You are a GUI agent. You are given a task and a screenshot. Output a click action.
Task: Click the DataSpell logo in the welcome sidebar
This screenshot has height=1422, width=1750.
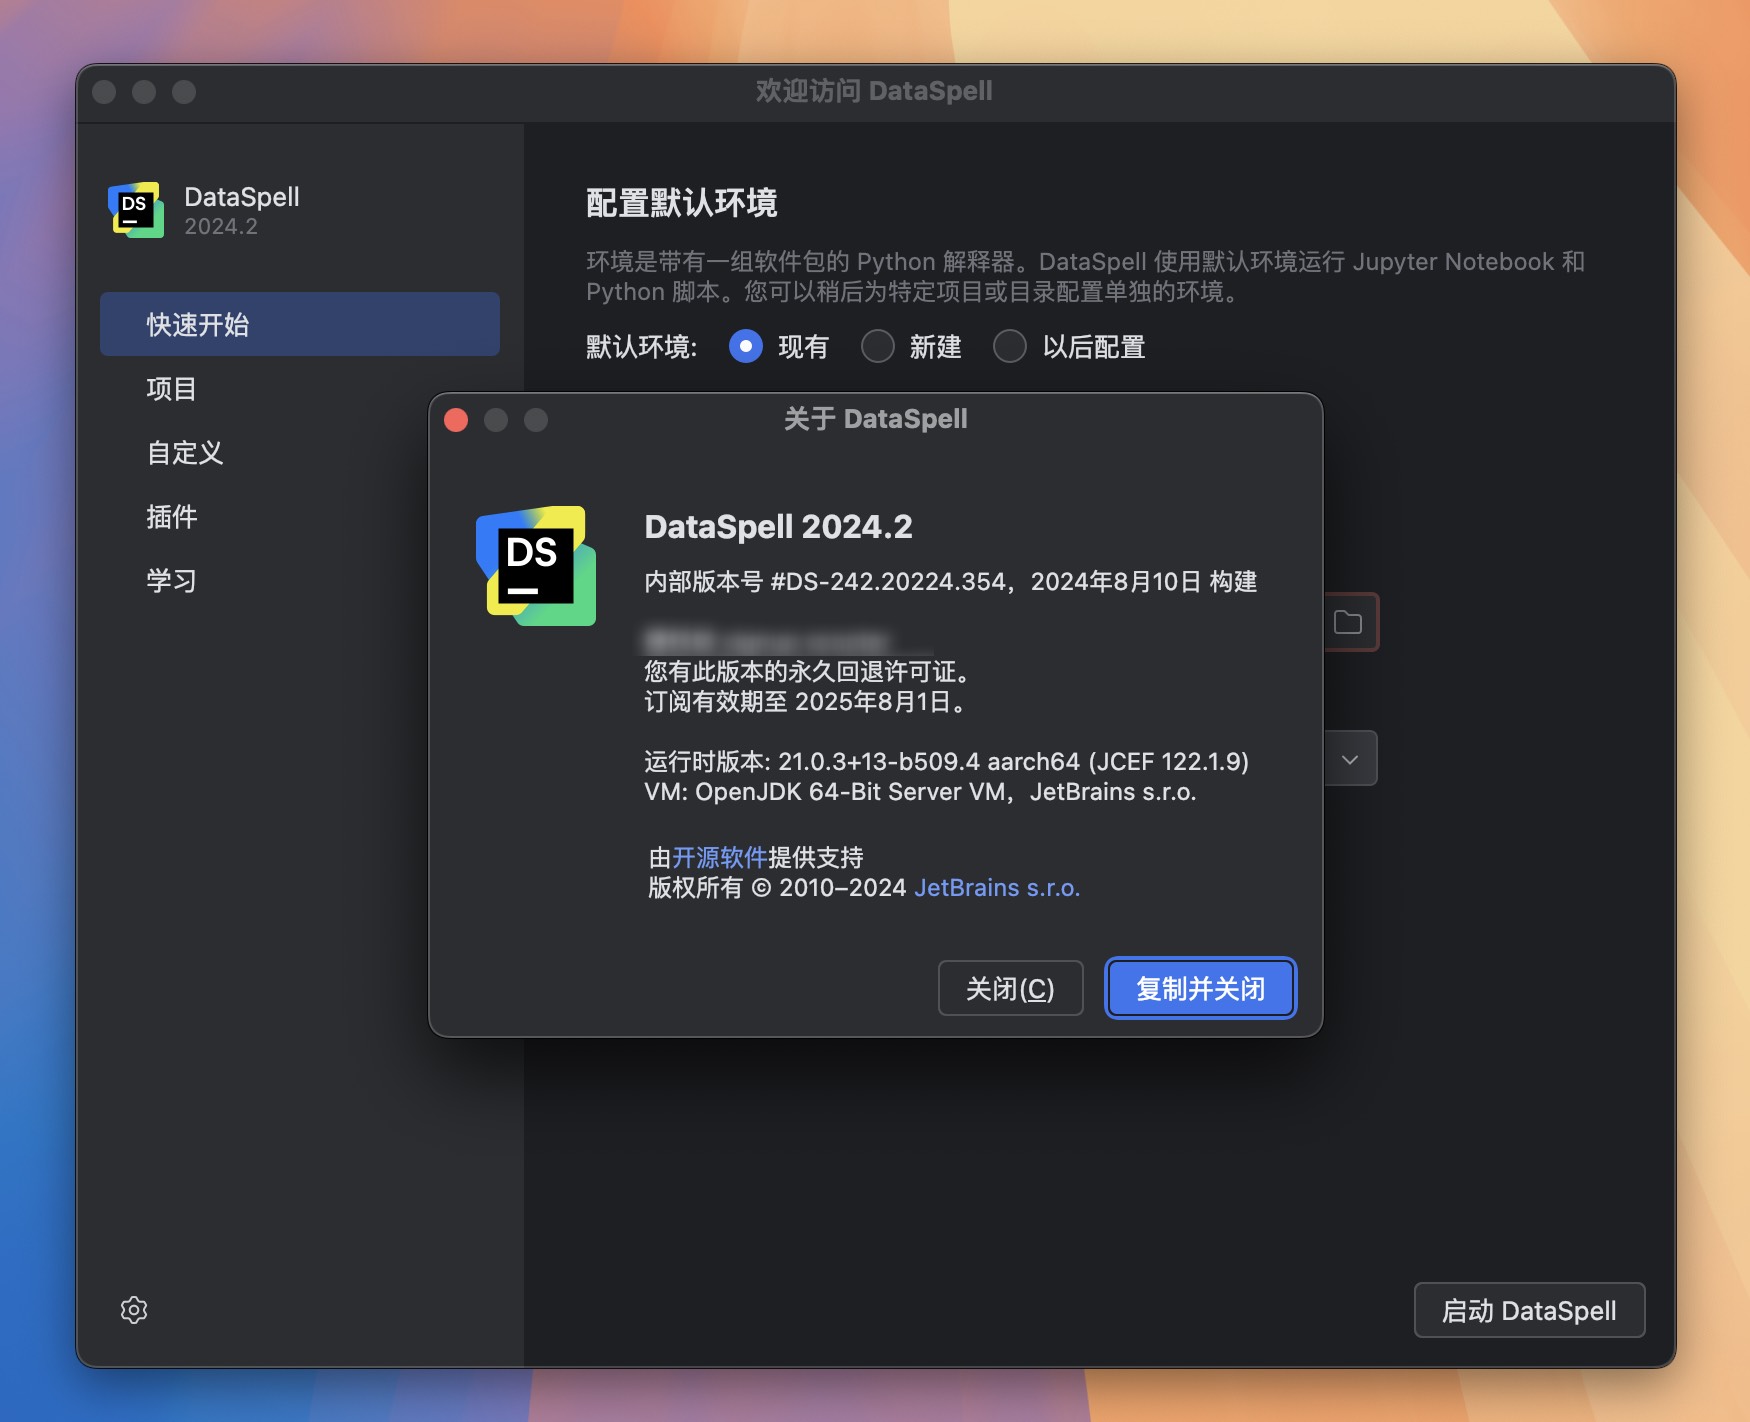point(136,210)
